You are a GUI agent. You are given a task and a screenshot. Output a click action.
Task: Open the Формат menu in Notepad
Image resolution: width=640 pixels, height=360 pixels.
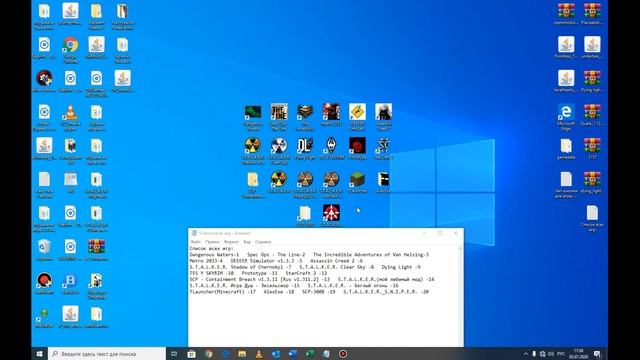[x=231, y=242]
